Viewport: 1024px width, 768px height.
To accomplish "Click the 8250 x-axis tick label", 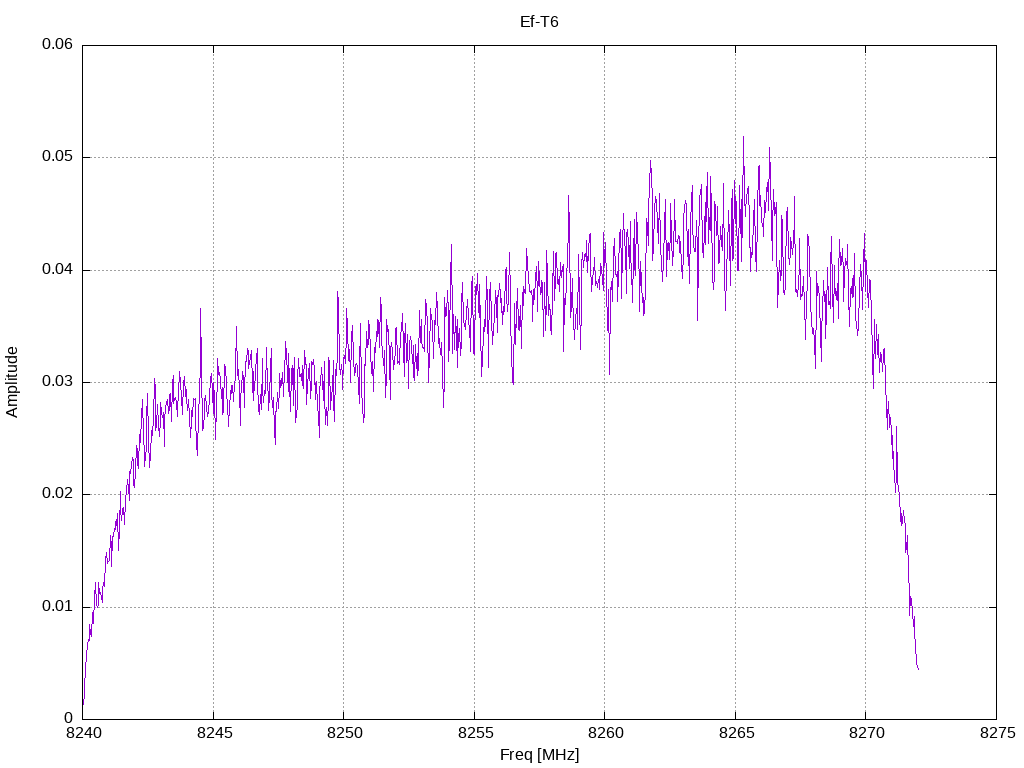I will point(345,733).
